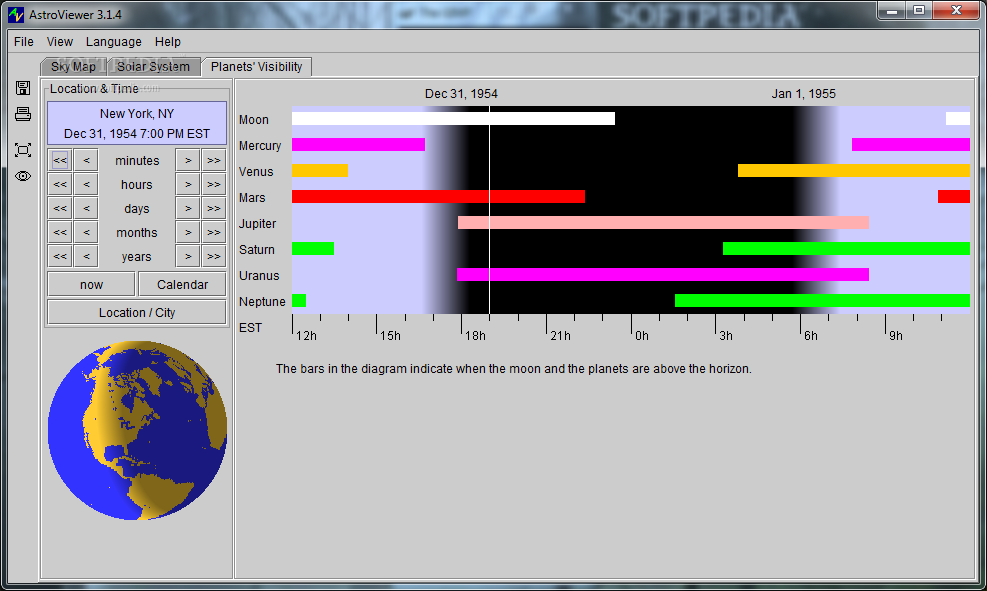Click the save (floppy disk) icon

23,88
